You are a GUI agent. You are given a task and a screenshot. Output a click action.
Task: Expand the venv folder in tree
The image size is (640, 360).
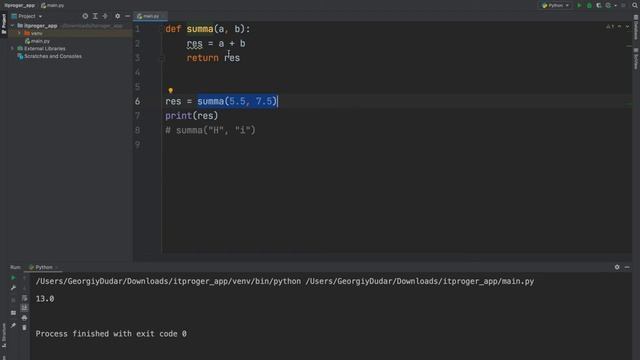19,33
